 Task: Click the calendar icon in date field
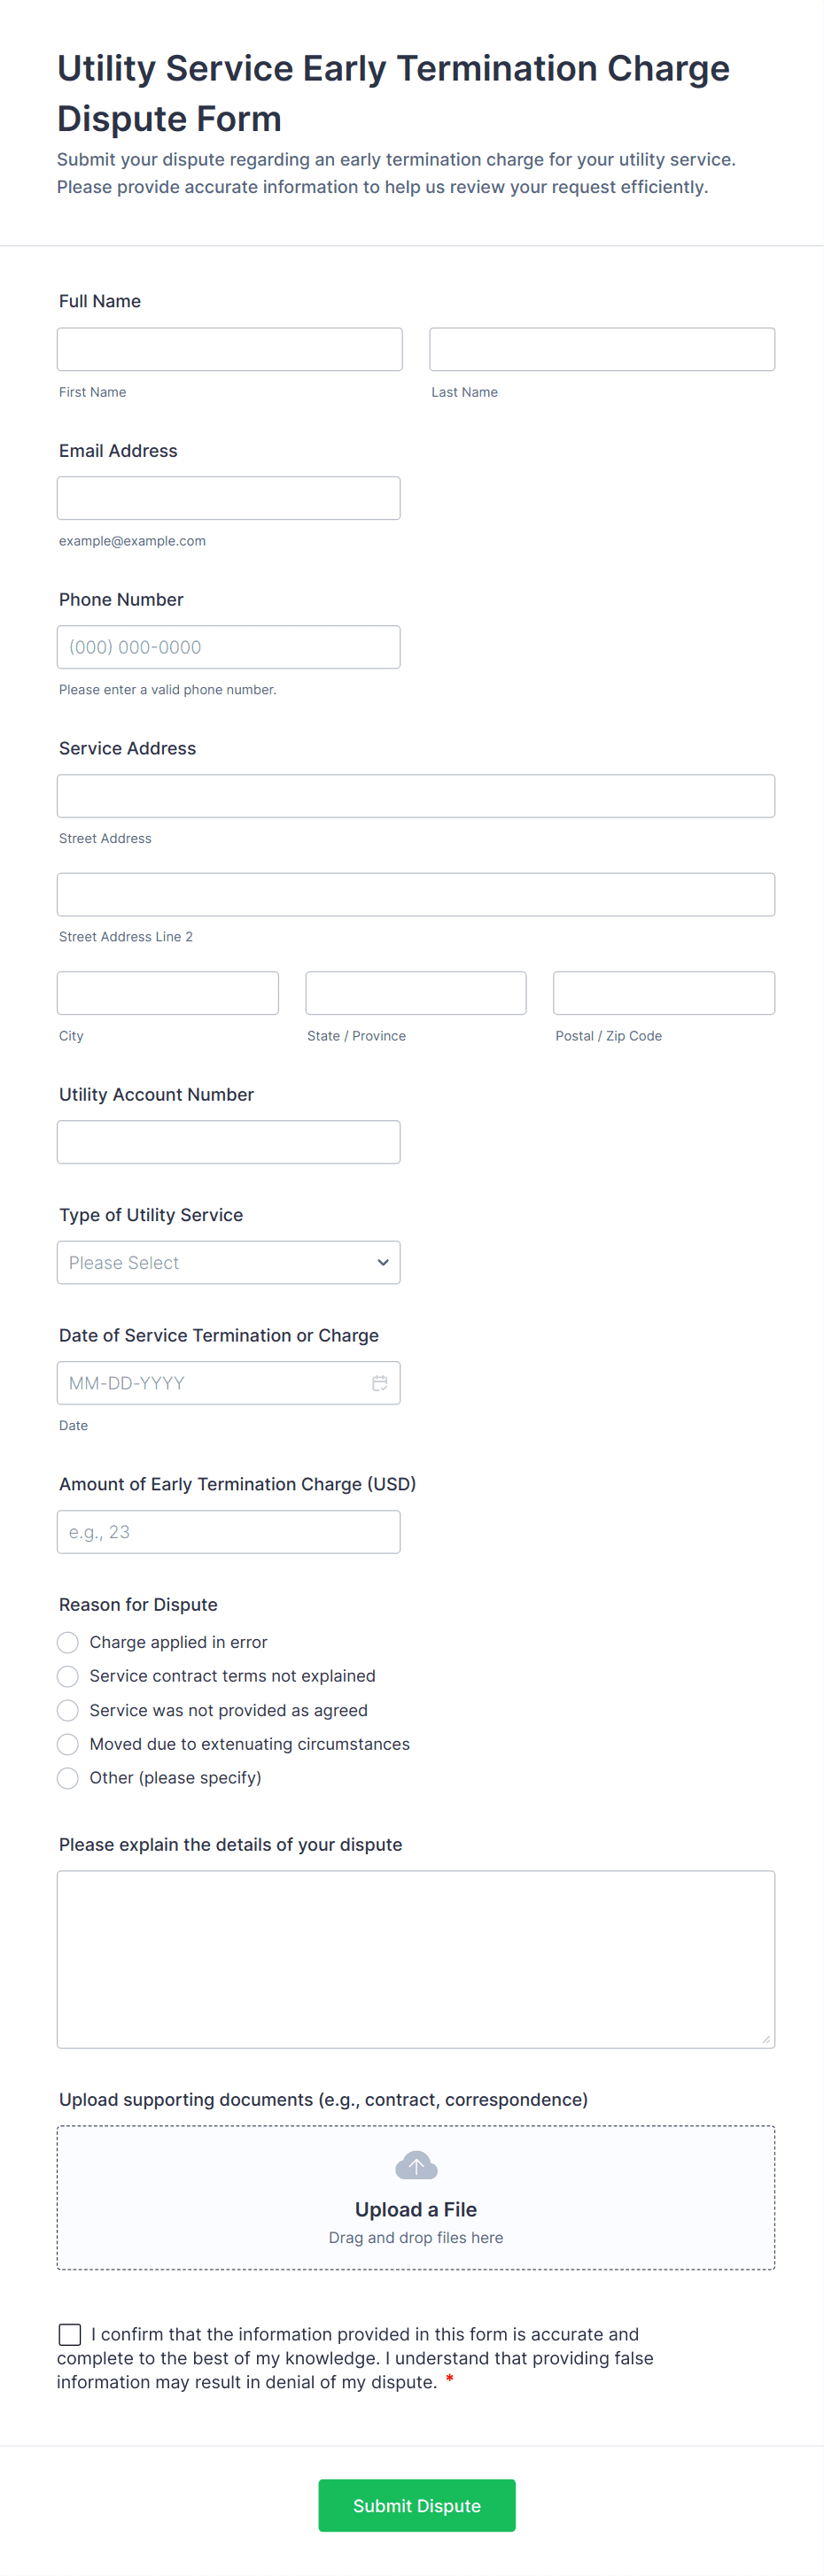click(x=380, y=1383)
